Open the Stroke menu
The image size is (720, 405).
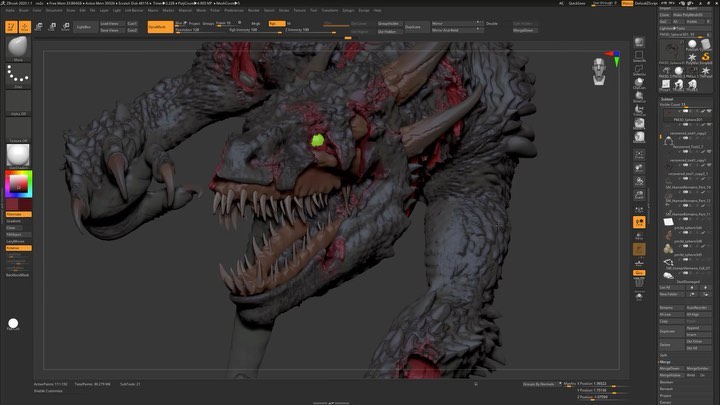[x=284, y=10]
